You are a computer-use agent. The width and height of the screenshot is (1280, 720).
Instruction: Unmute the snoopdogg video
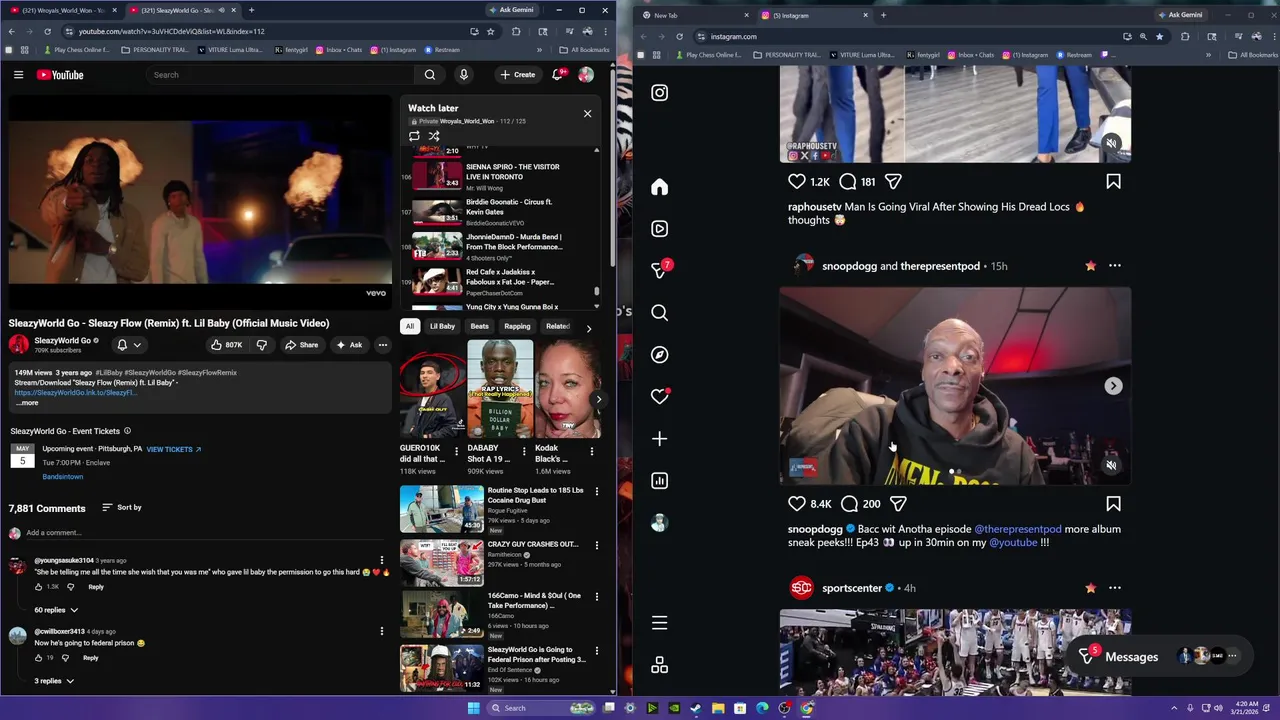pos(1111,465)
